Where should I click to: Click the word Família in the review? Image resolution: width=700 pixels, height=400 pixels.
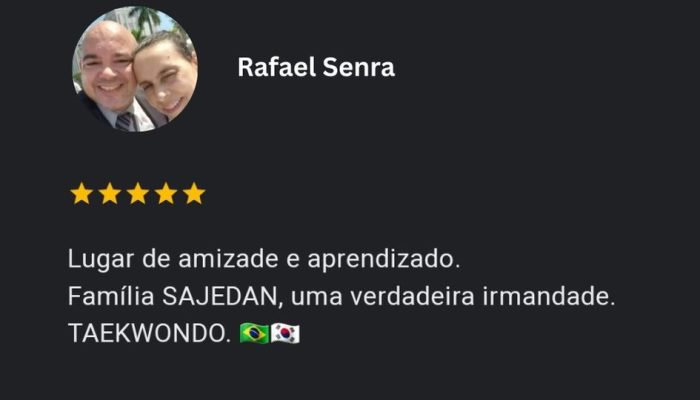pyautogui.click(x=112, y=296)
